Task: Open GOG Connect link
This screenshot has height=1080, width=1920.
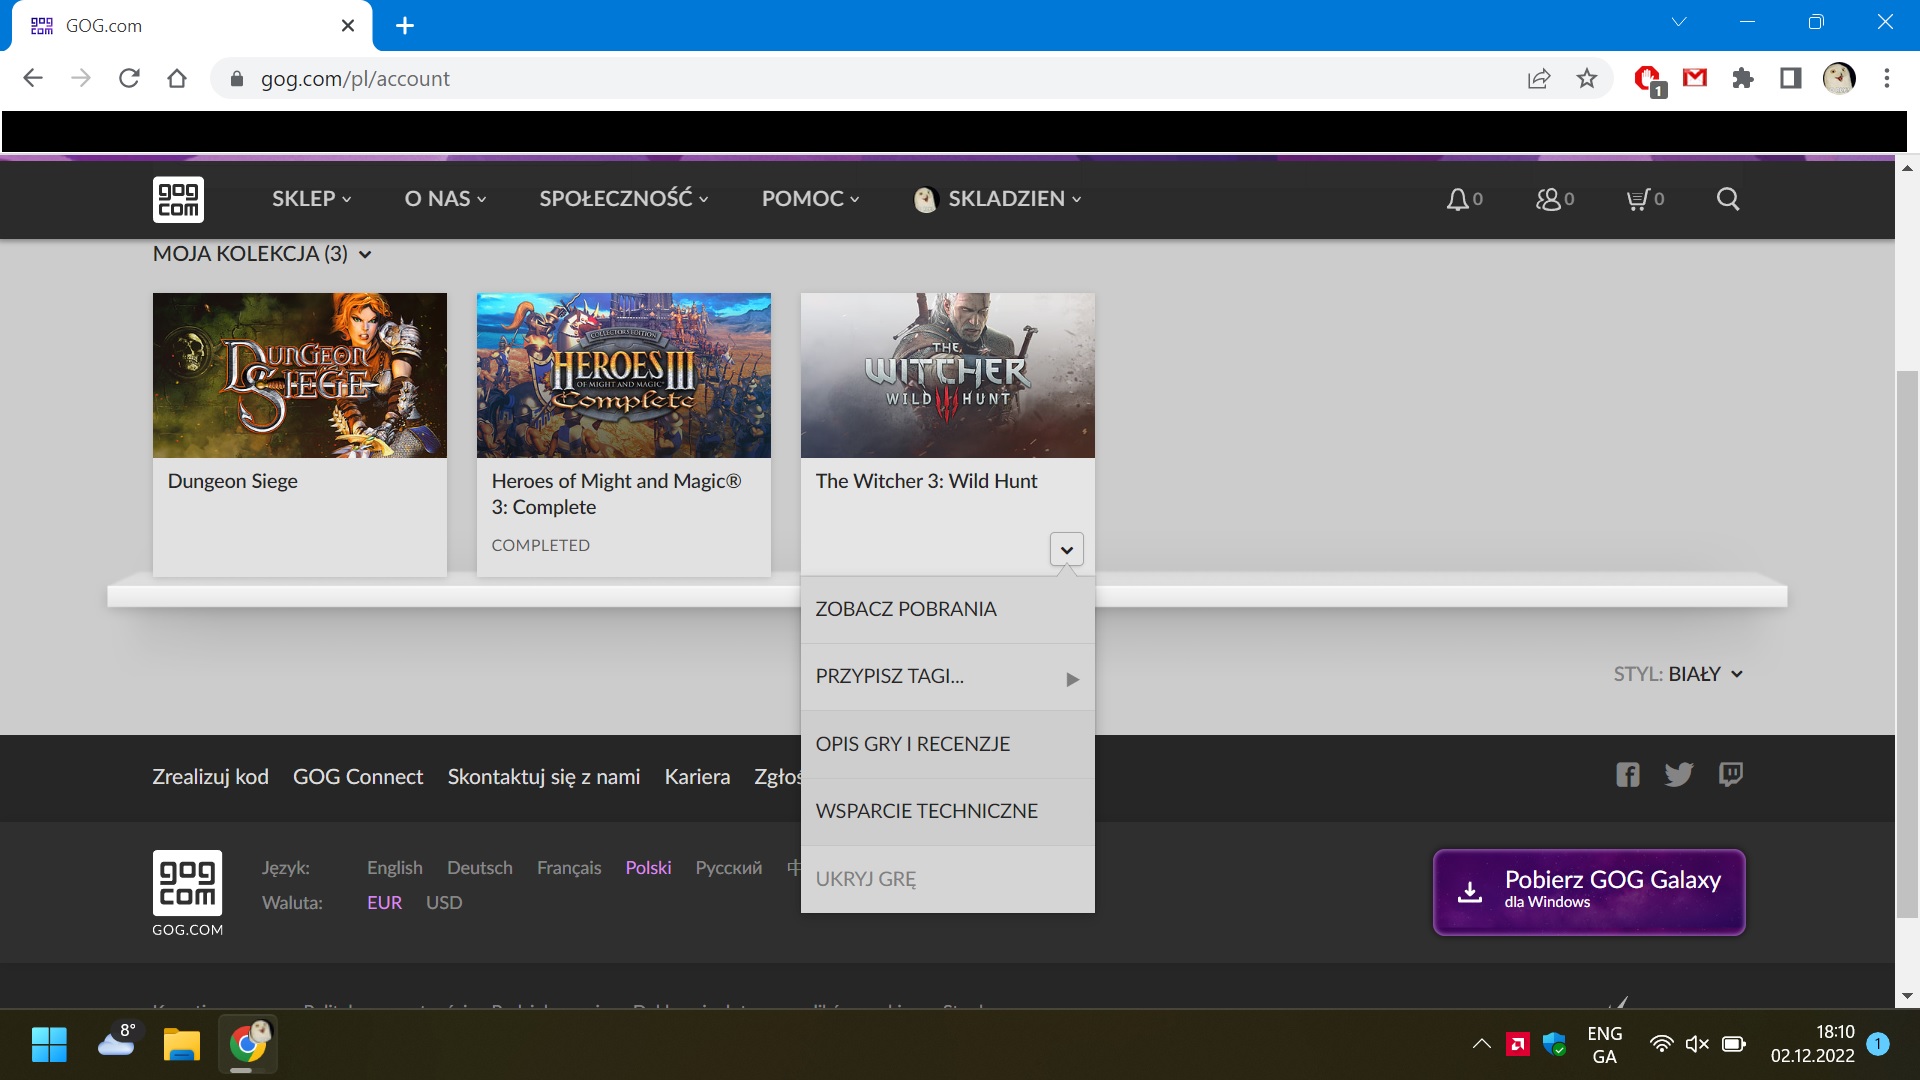Action: 358,777
